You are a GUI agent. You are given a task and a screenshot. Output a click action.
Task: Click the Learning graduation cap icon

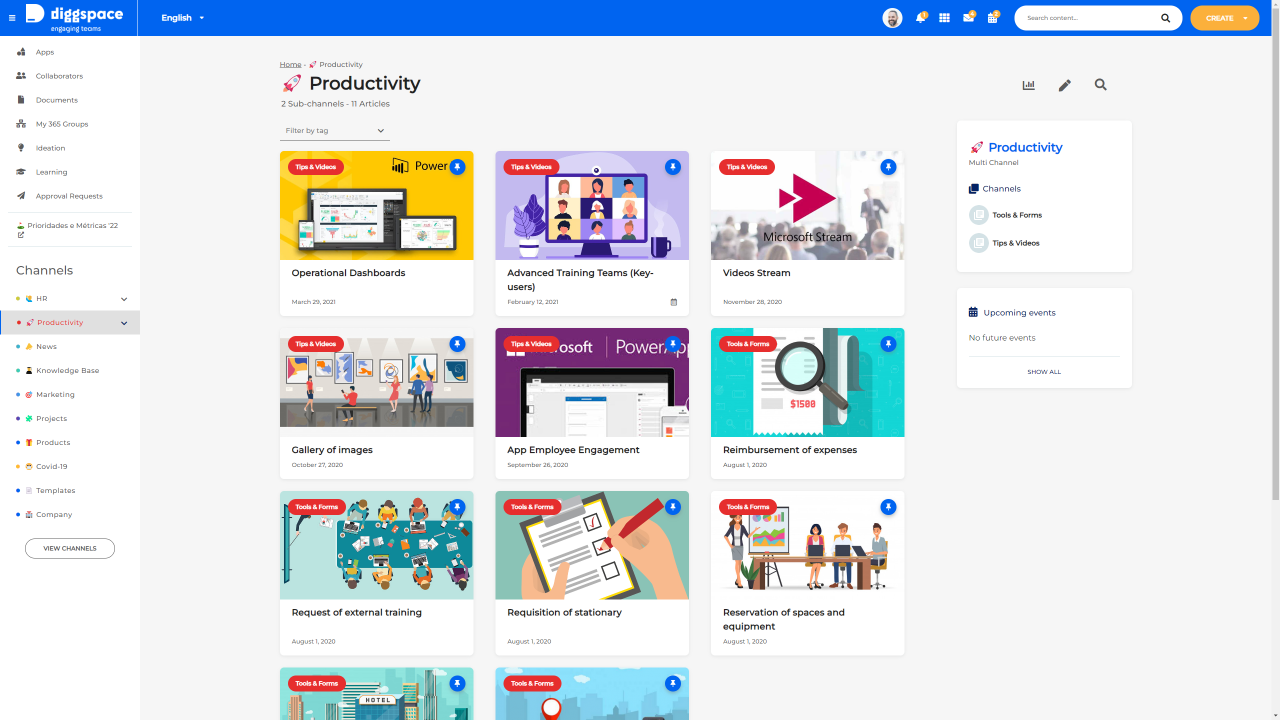[x=21, y=172]
